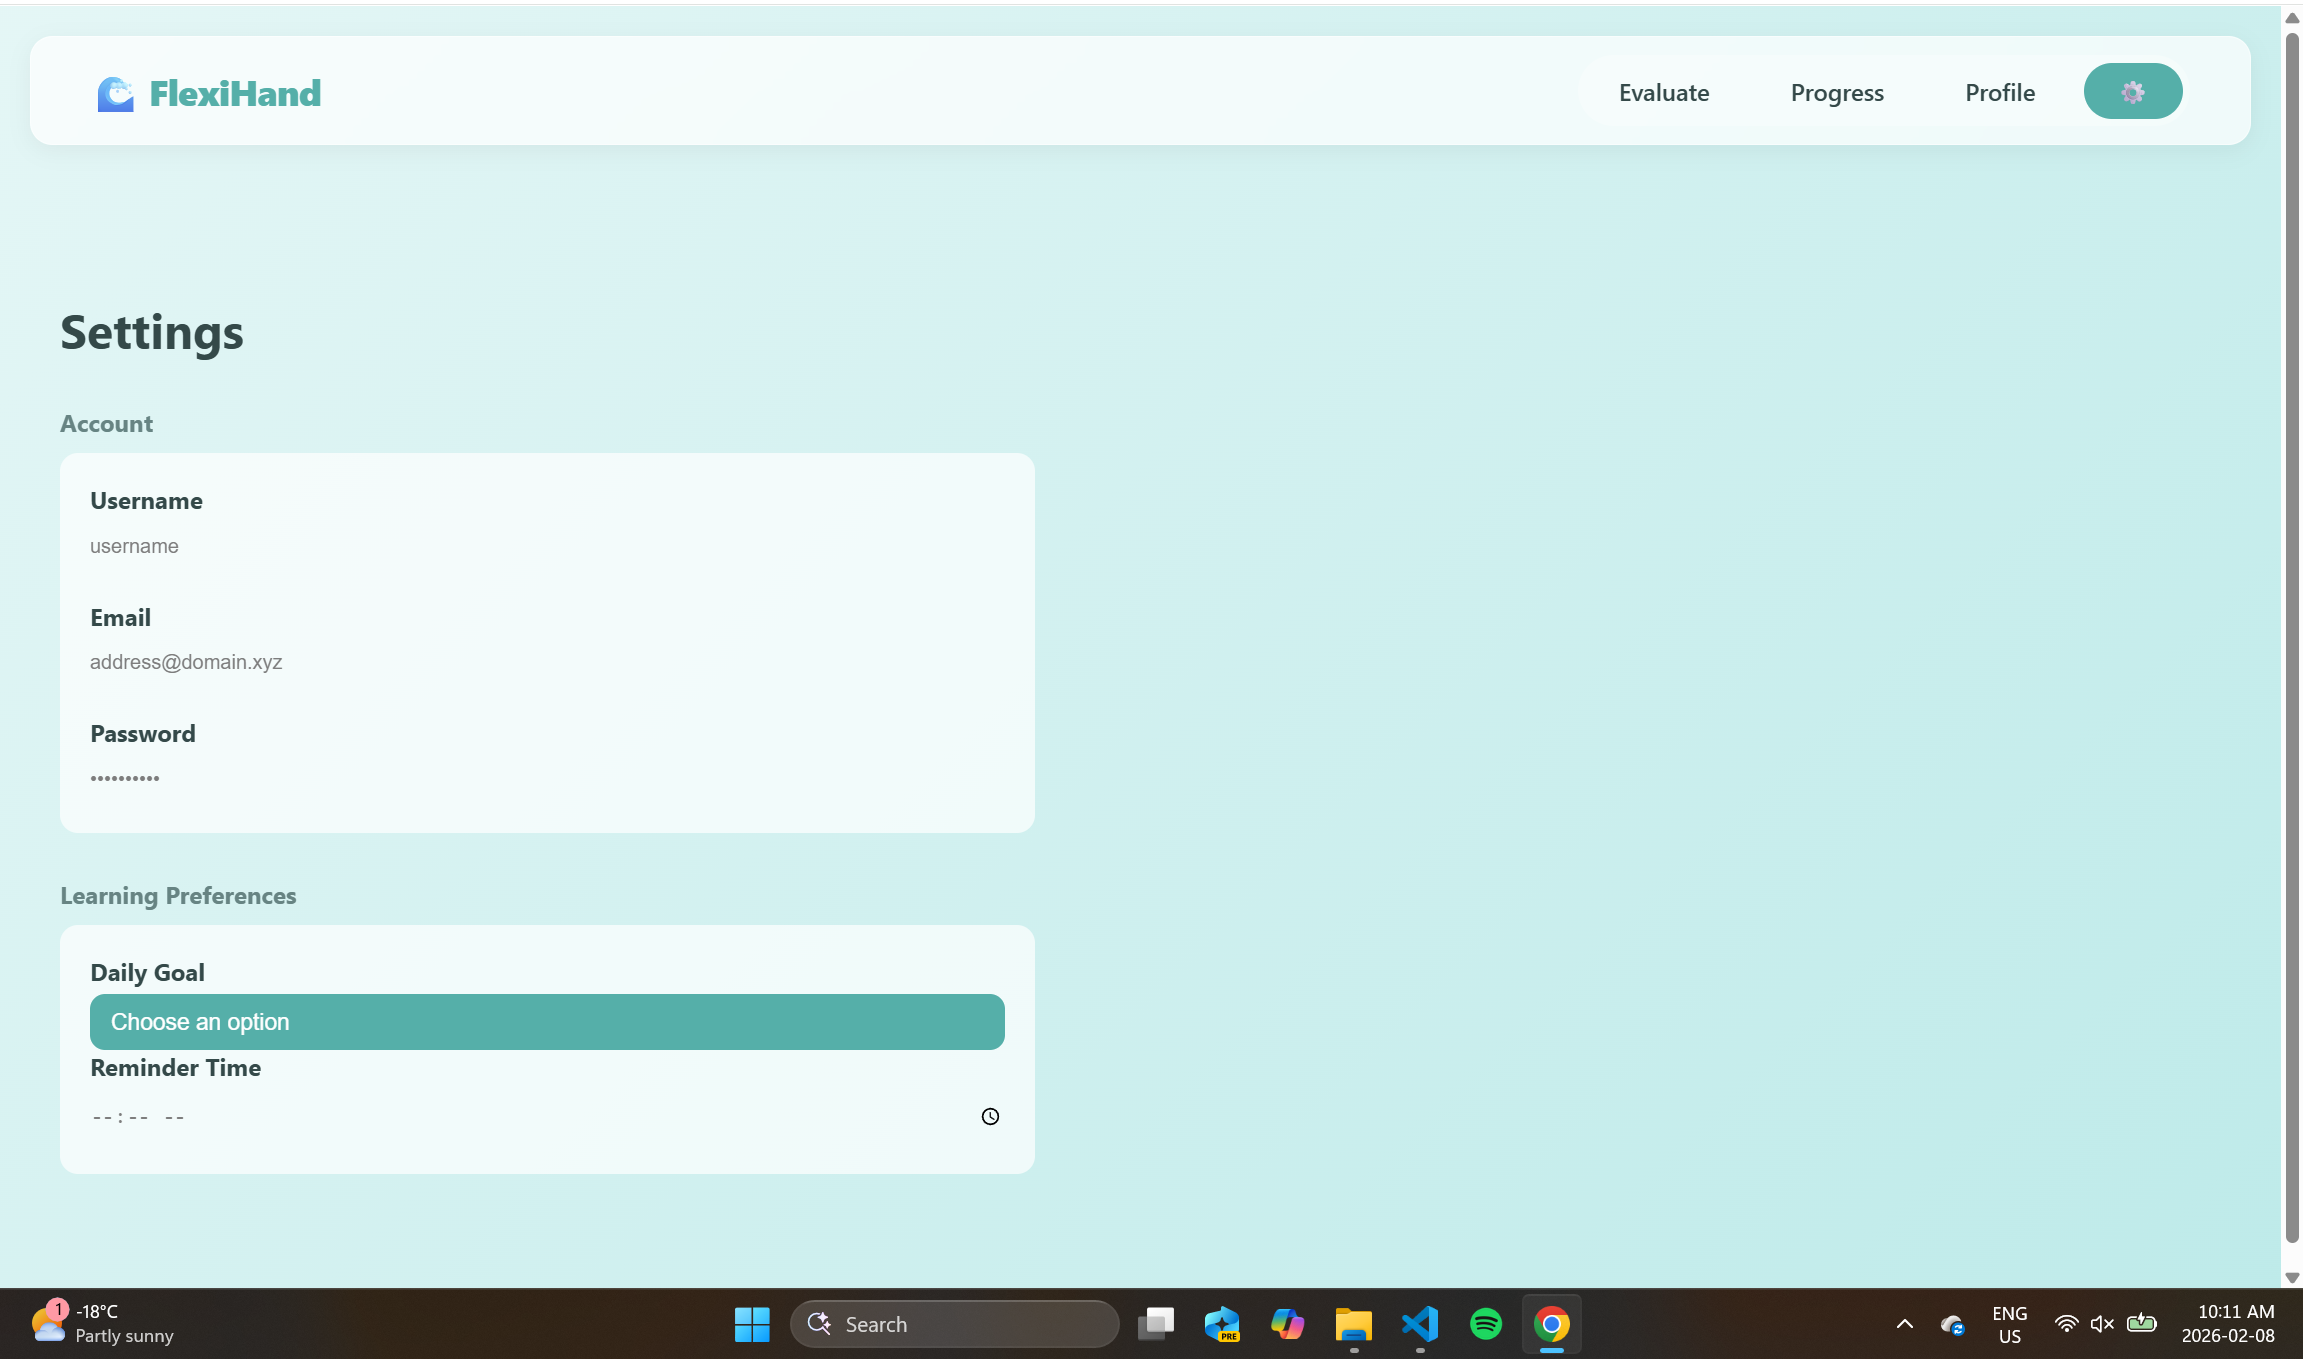Viewport: 2303px width, 1359px height.
Task: Click the FlexiHand brand name link
Action: pos(235,94)
